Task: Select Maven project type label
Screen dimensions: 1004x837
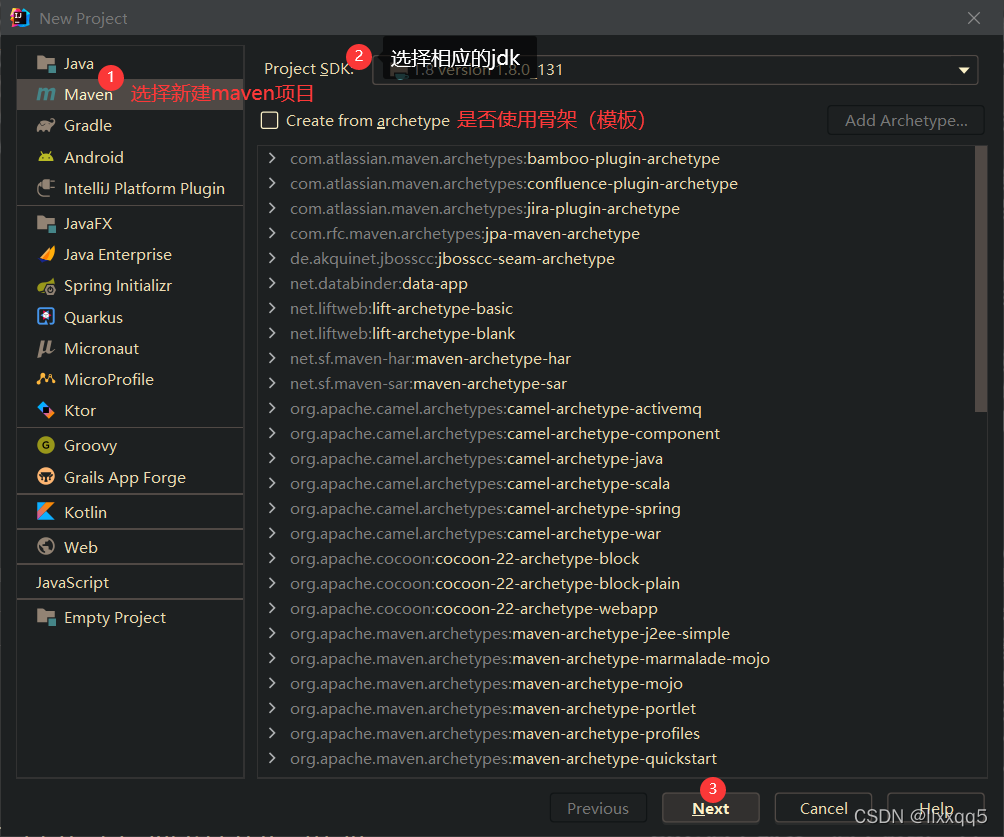Action: 88,95
